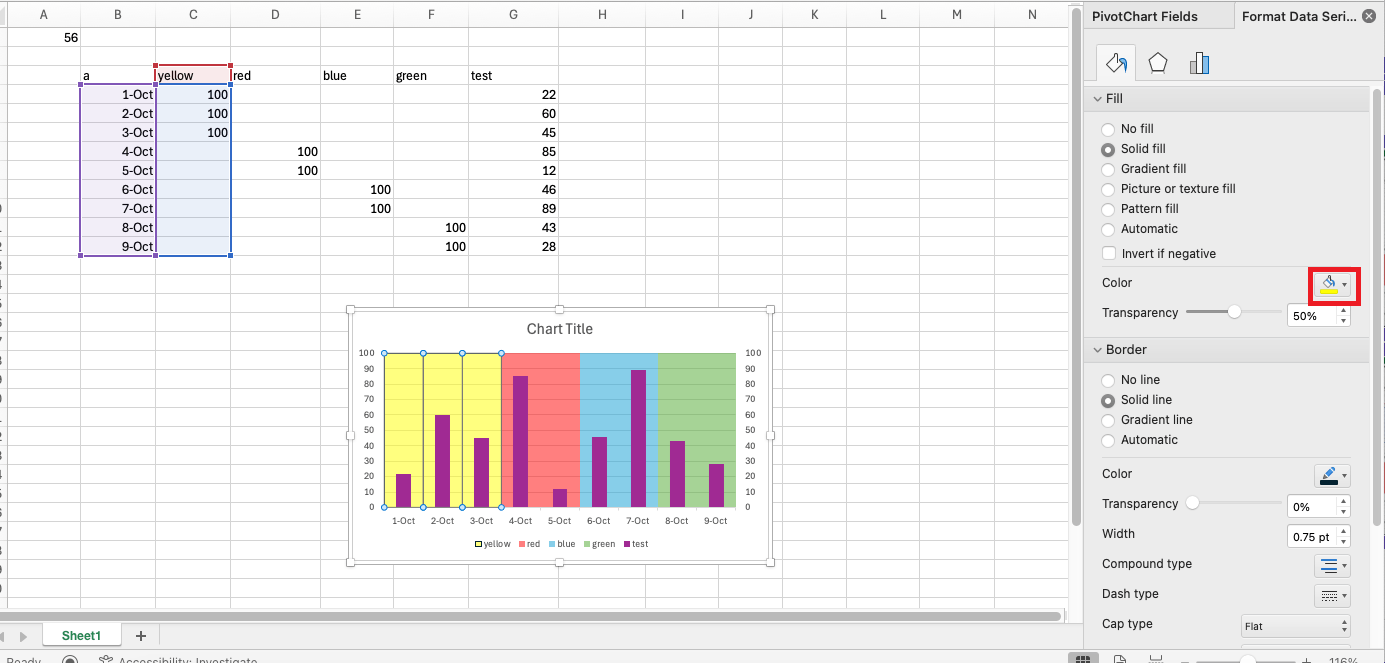Viewport: 1385px width, 663px height.
Task: Select the Solid line border option
Action: pos(1108,400)
